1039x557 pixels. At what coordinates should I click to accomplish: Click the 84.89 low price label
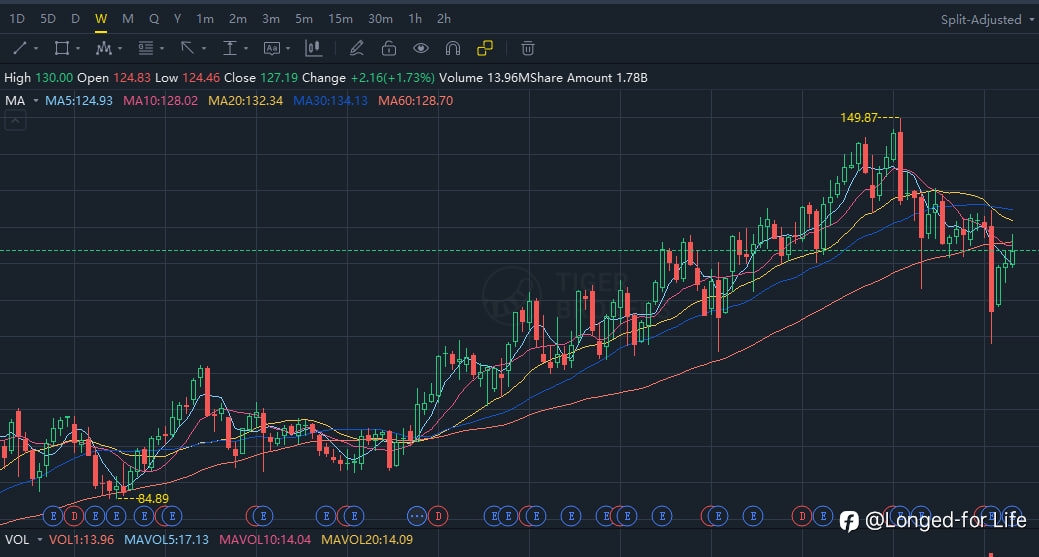[153, 499]
